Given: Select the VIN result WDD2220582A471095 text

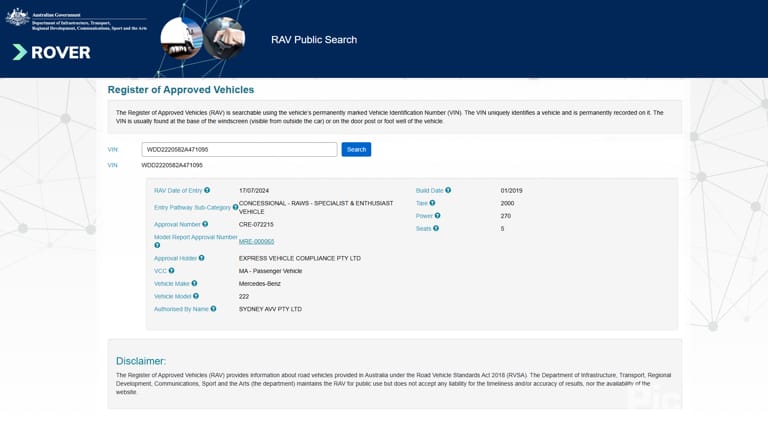Looking at the screenshot, I should 172,165.
